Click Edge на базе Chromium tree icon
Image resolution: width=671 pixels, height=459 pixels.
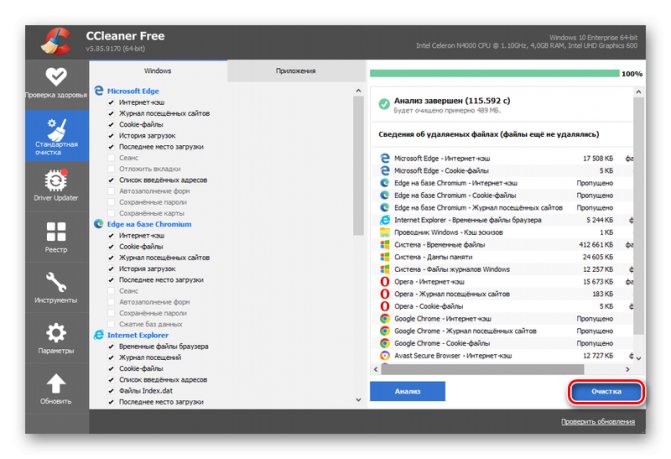point(99,224)
